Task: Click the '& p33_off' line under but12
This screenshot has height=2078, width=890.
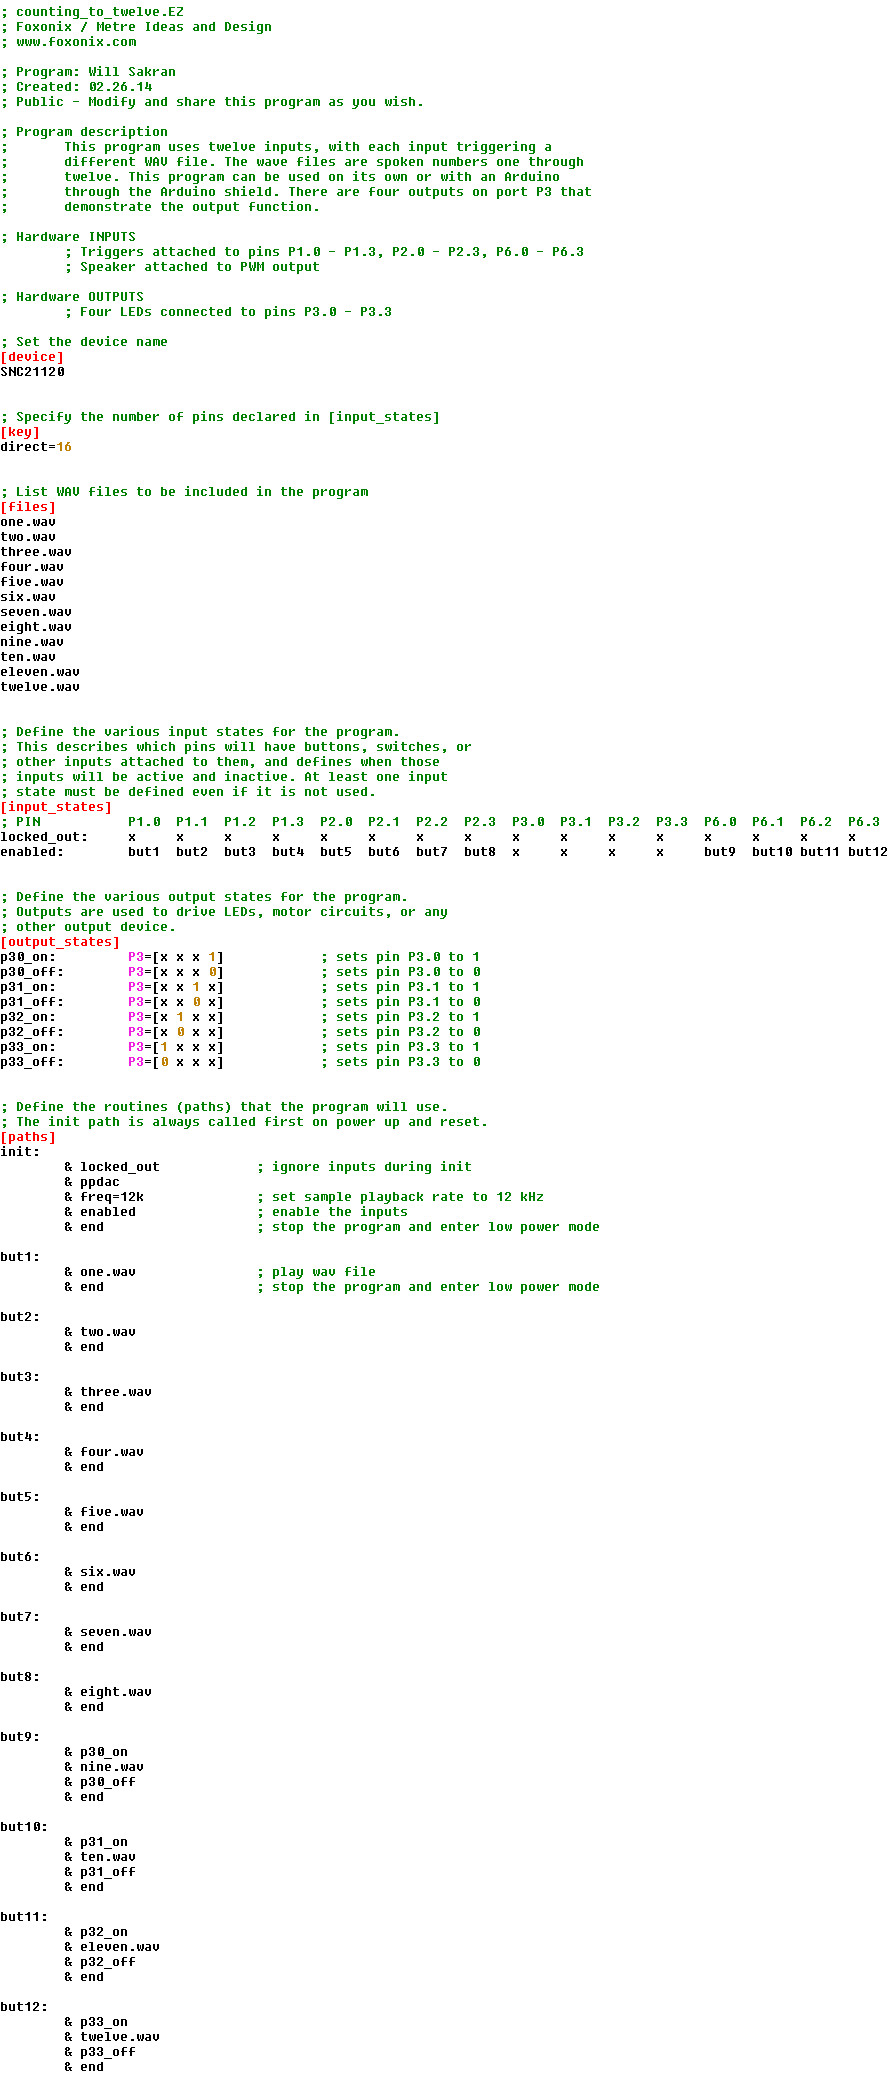Action: [100, 2052]
